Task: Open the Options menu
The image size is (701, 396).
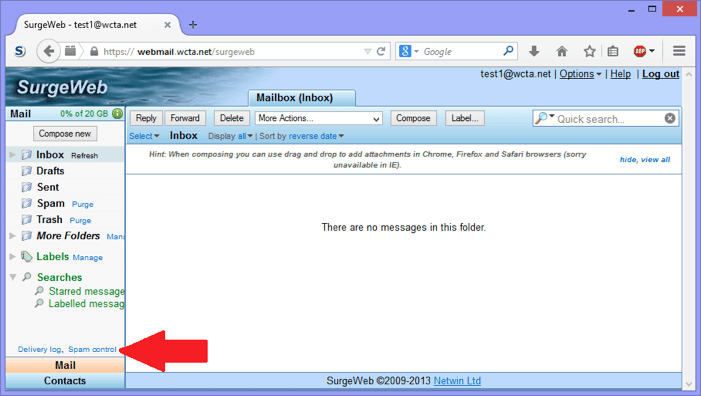Action: (580, 74)
